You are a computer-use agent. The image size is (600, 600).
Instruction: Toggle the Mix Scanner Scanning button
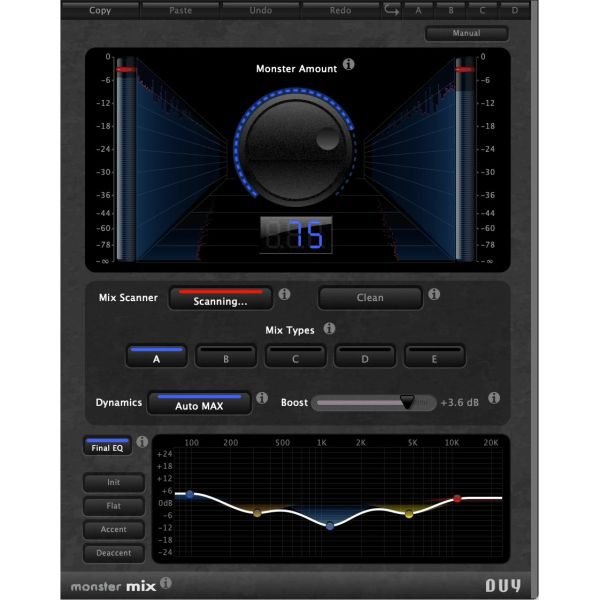coord(220,298)
